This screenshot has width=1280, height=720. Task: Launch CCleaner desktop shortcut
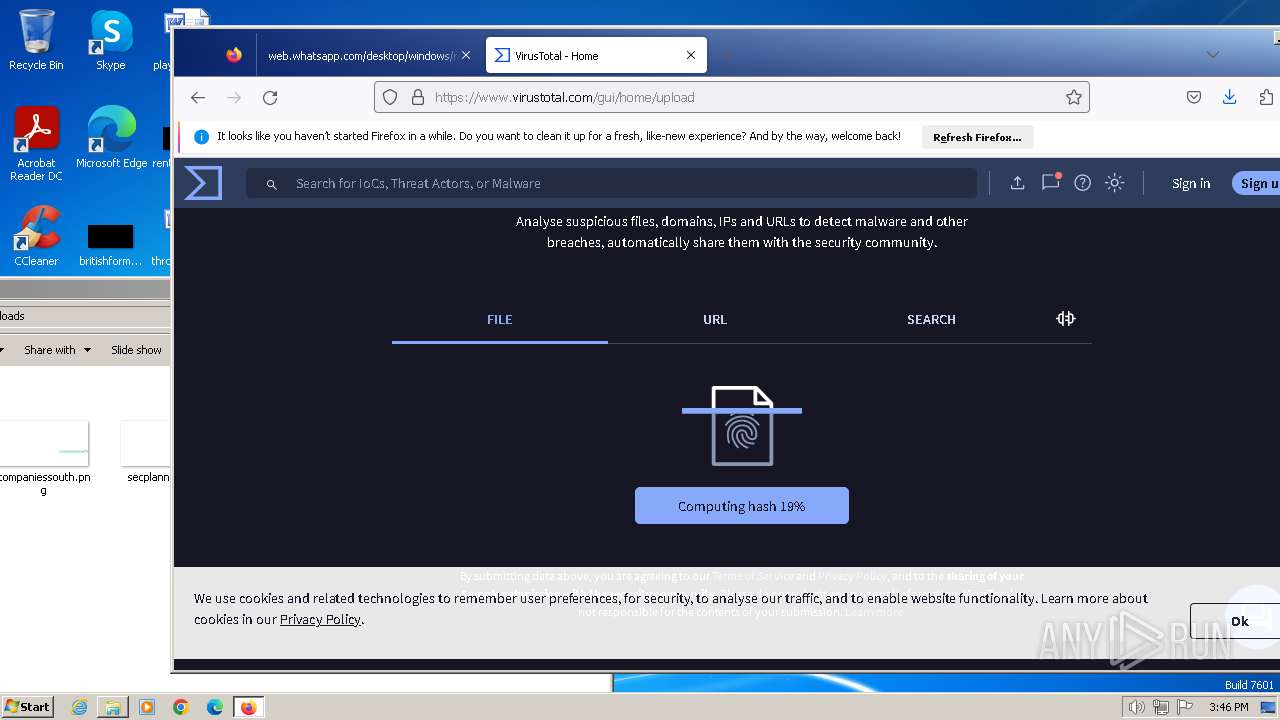(36, 236)
